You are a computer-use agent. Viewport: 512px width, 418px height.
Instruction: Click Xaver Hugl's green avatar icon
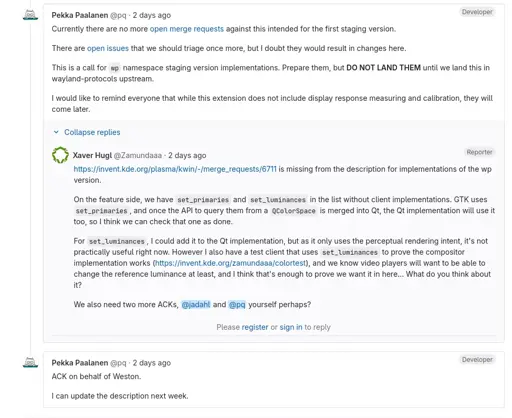[60, 155]
